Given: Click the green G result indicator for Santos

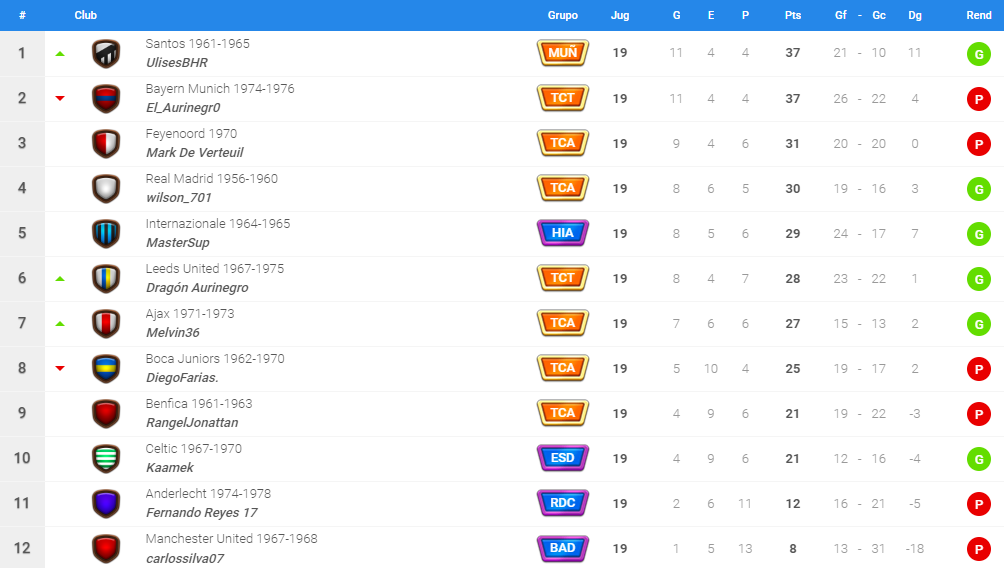Looking at the screenshot, I should point(978,54).
